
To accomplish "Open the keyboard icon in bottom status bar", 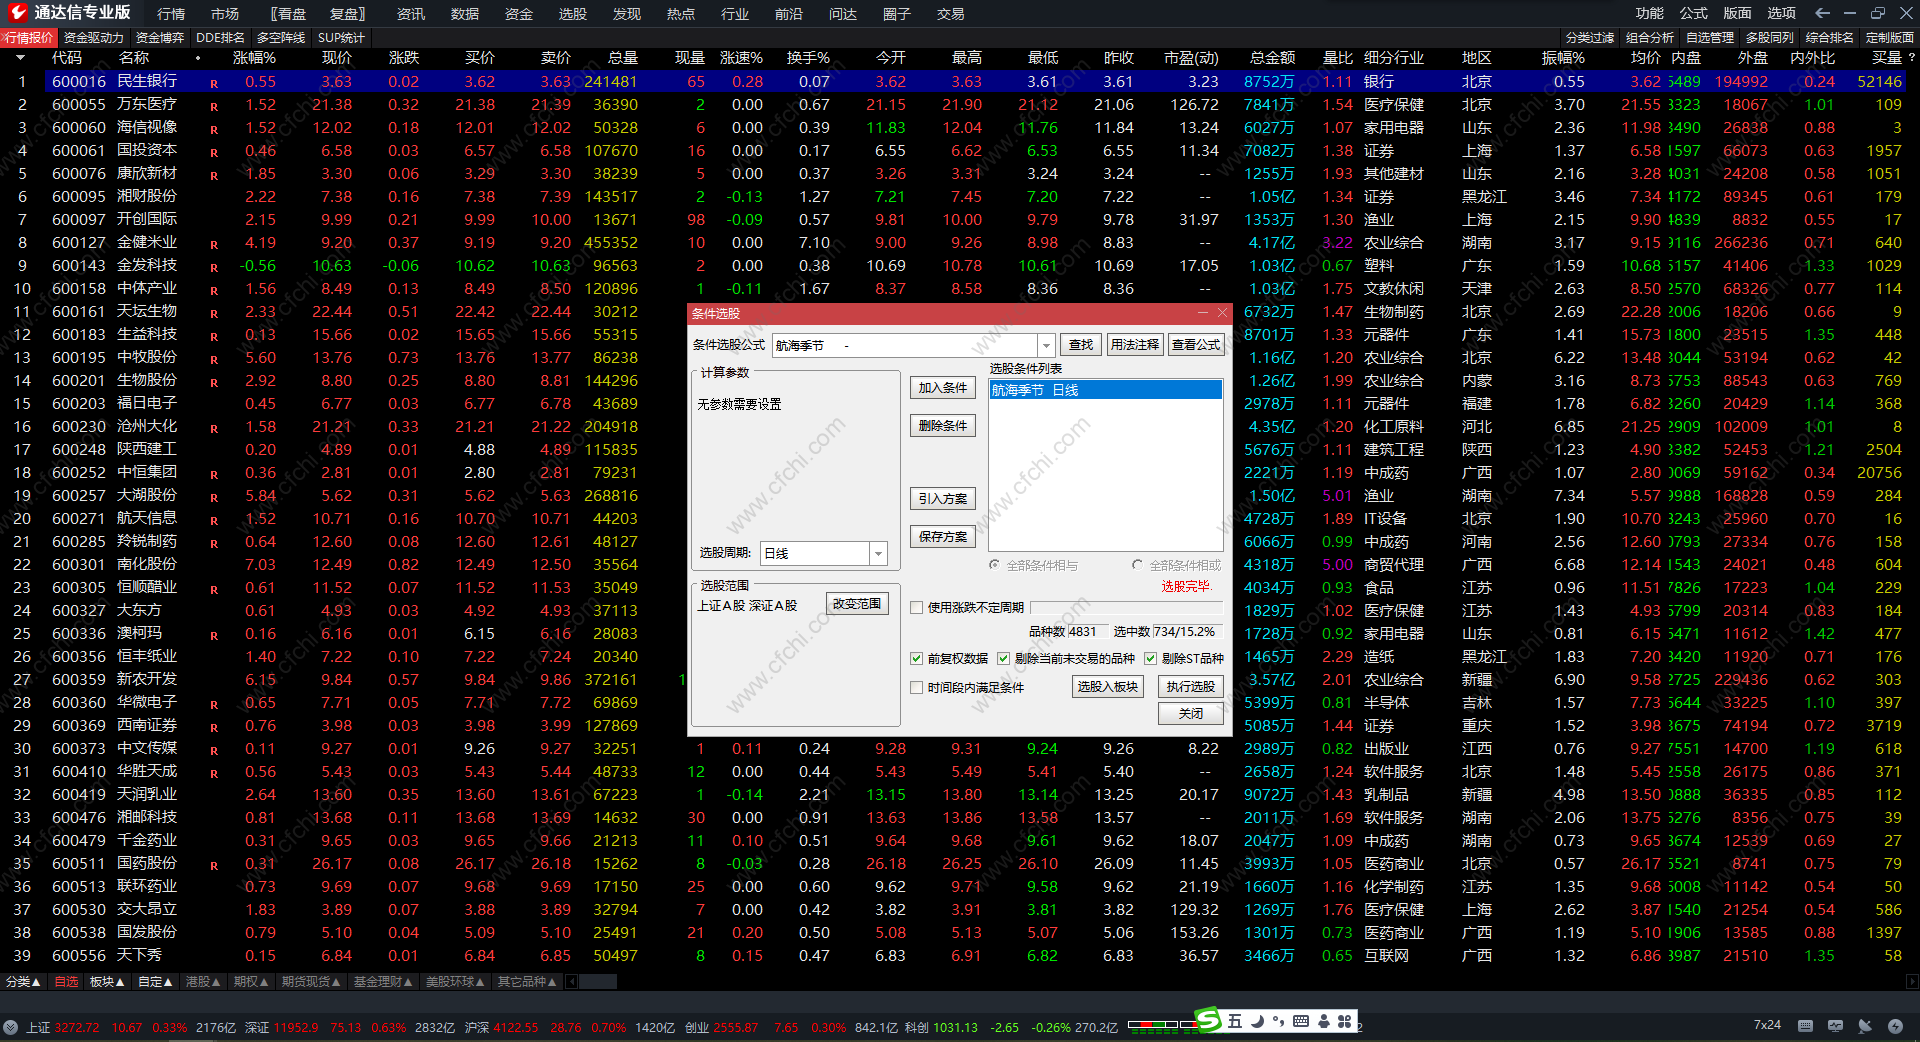I will click(x=1805, y=1026).
